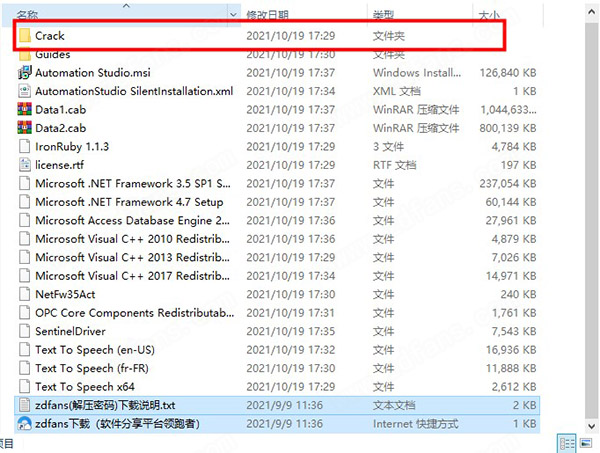The height and width of the screenshot is (453, 600).
Task: Click the Visual C++ 2010 file icon
Action: pos(25,239)
